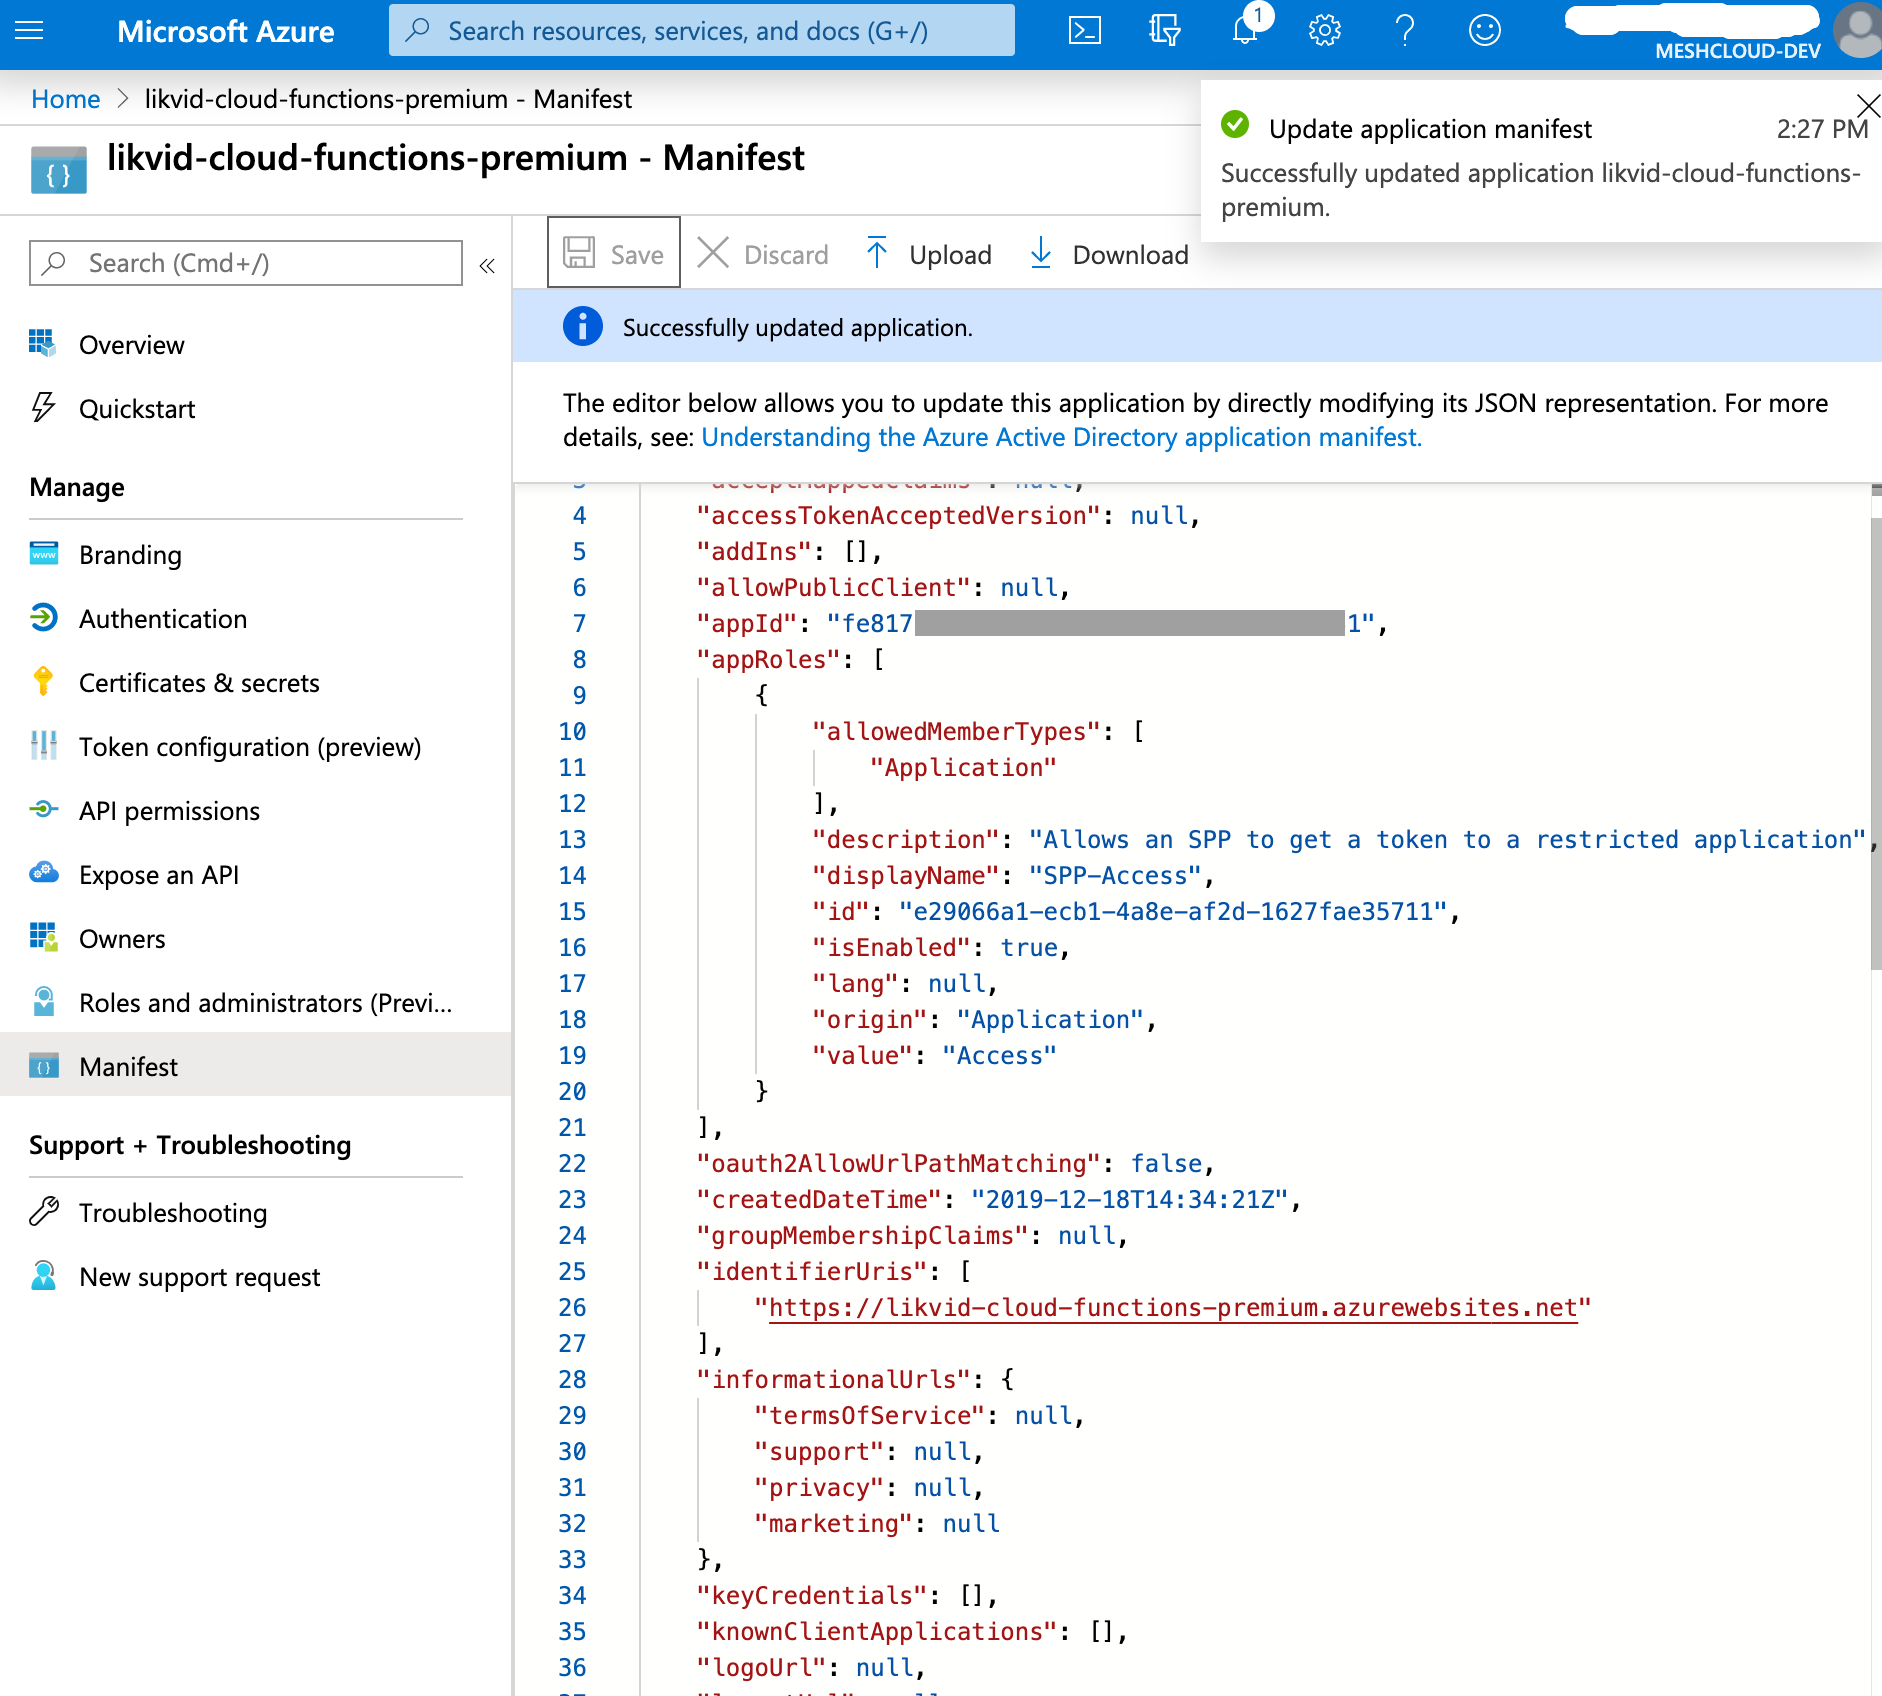Click the createdDateTime value 2019-12-18T14:34:21Z
The height and width of the screenshot is (1696, 1882).
click(1130, 1200)
